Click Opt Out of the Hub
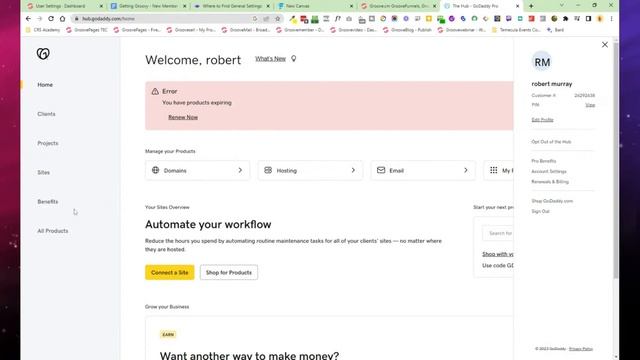The width and height of the screenshot is (640, 360). click(x=551, y=142)
